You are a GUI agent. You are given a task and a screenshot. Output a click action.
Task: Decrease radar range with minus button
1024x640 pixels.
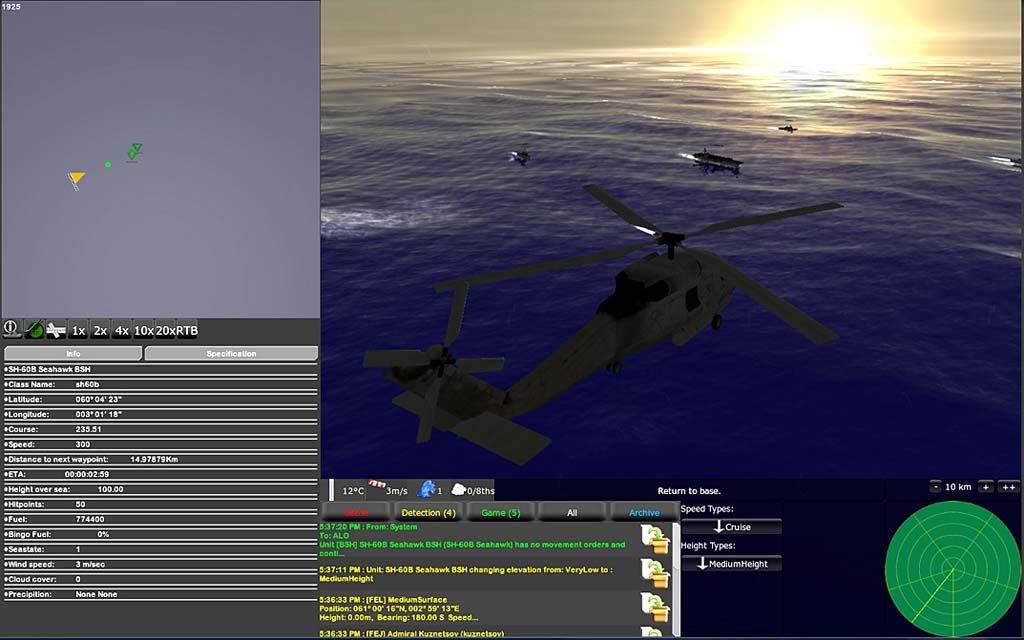pos(935,487)
